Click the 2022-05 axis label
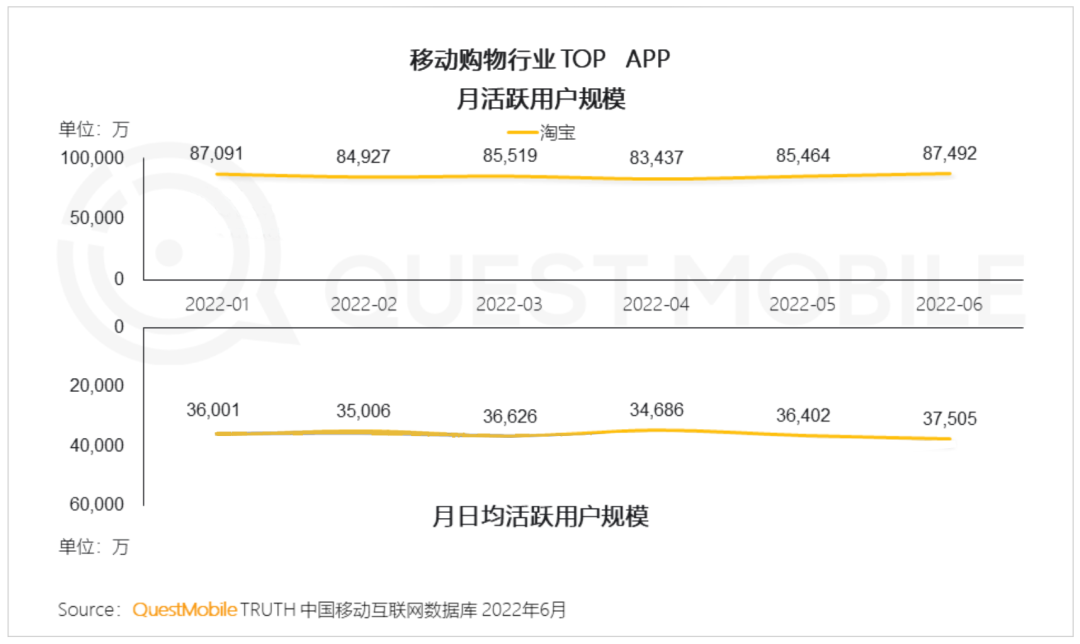The image size is (1080, 644). 802,304
